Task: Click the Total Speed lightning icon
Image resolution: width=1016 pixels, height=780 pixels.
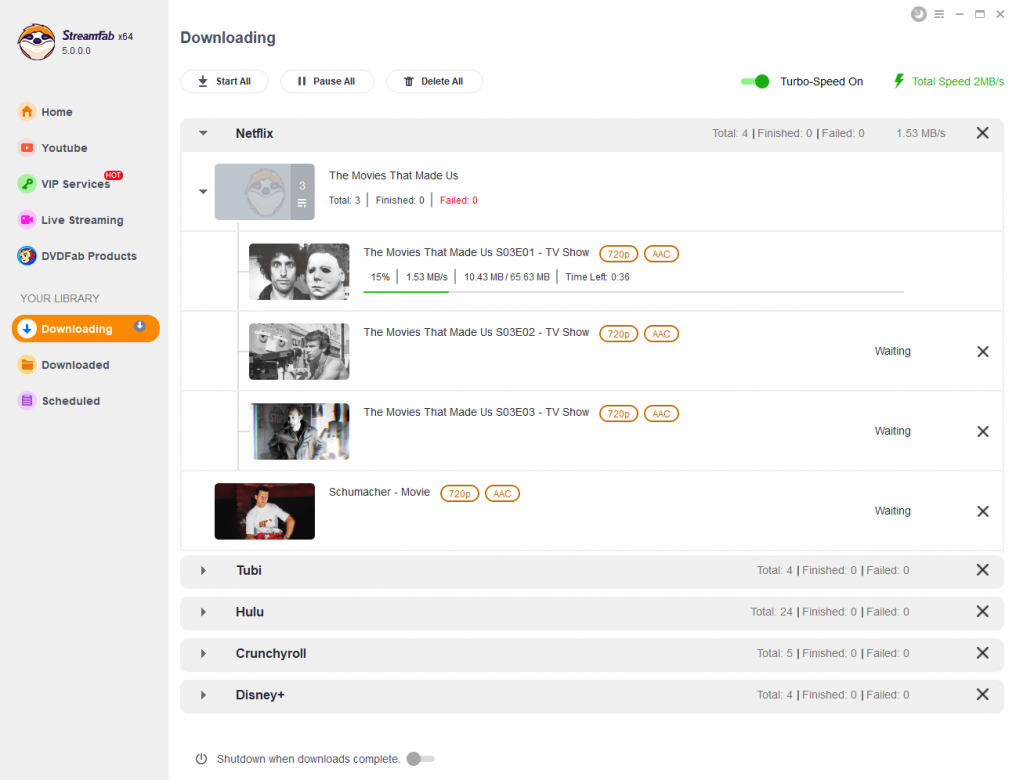Action: (x=899, y=81)
